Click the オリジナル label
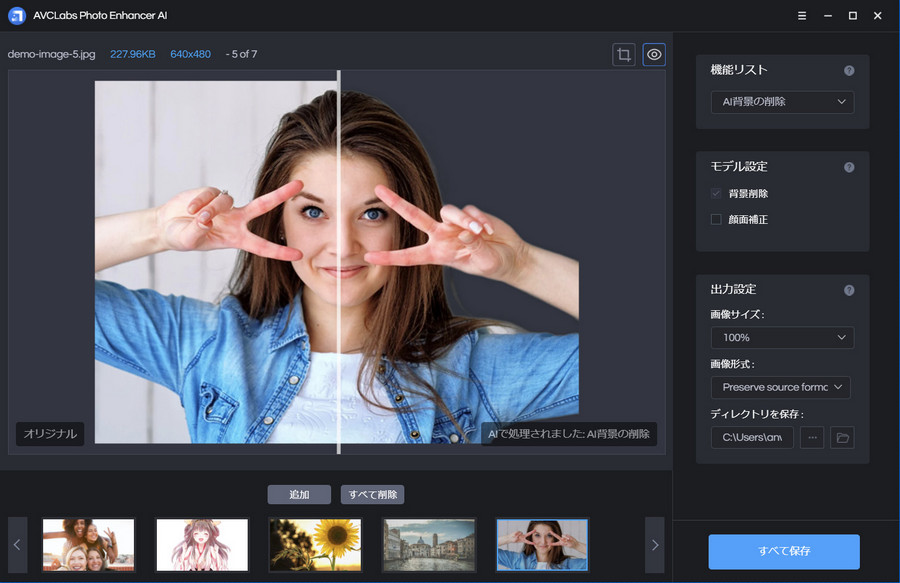 tap(50, 434)
